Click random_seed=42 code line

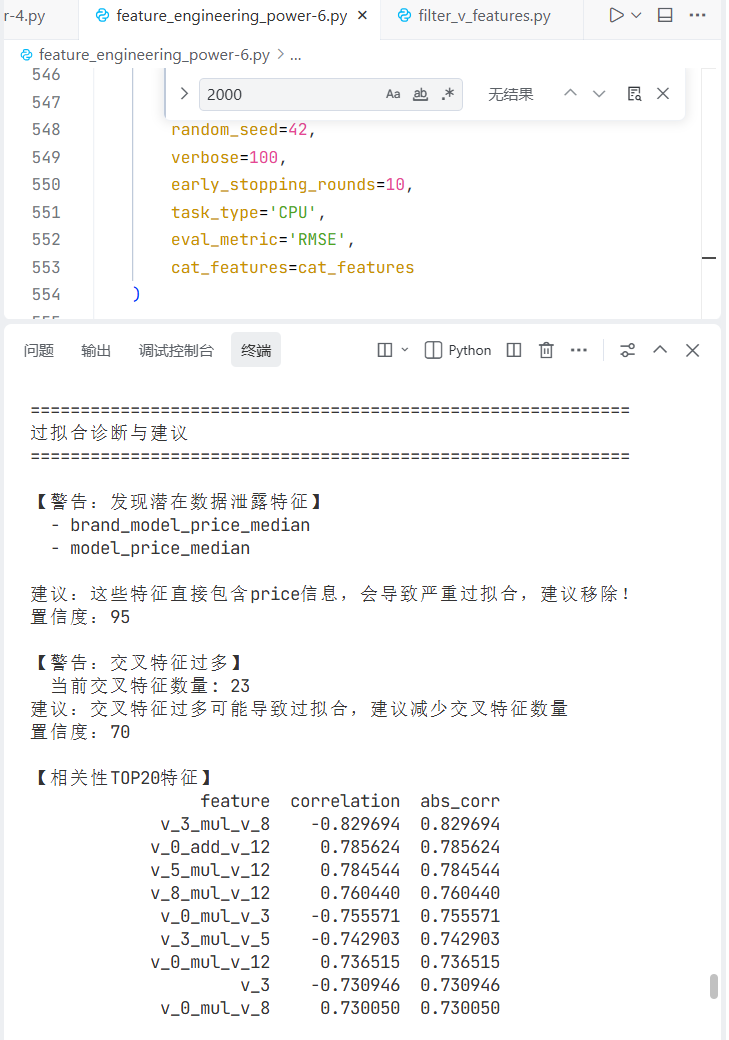pyautogui.click(x=243, y=129)
